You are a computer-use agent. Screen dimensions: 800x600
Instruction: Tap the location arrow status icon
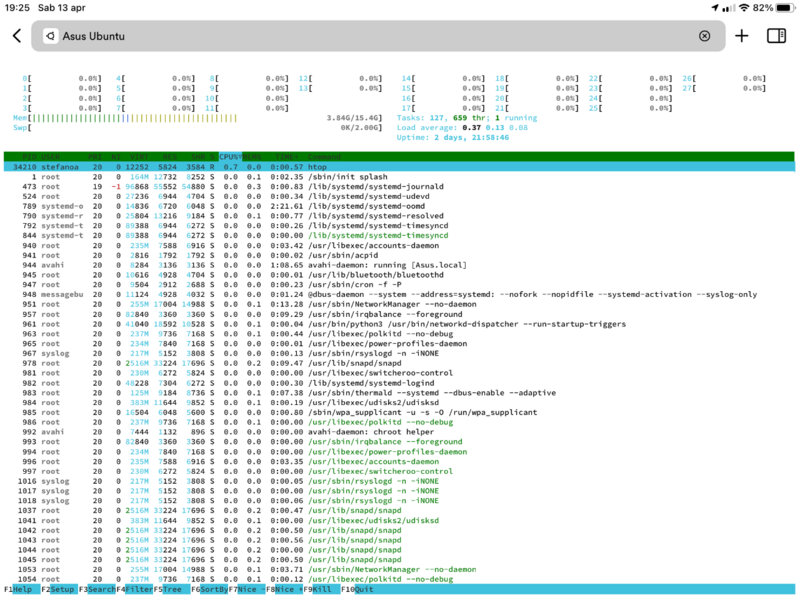pos(714,7)
